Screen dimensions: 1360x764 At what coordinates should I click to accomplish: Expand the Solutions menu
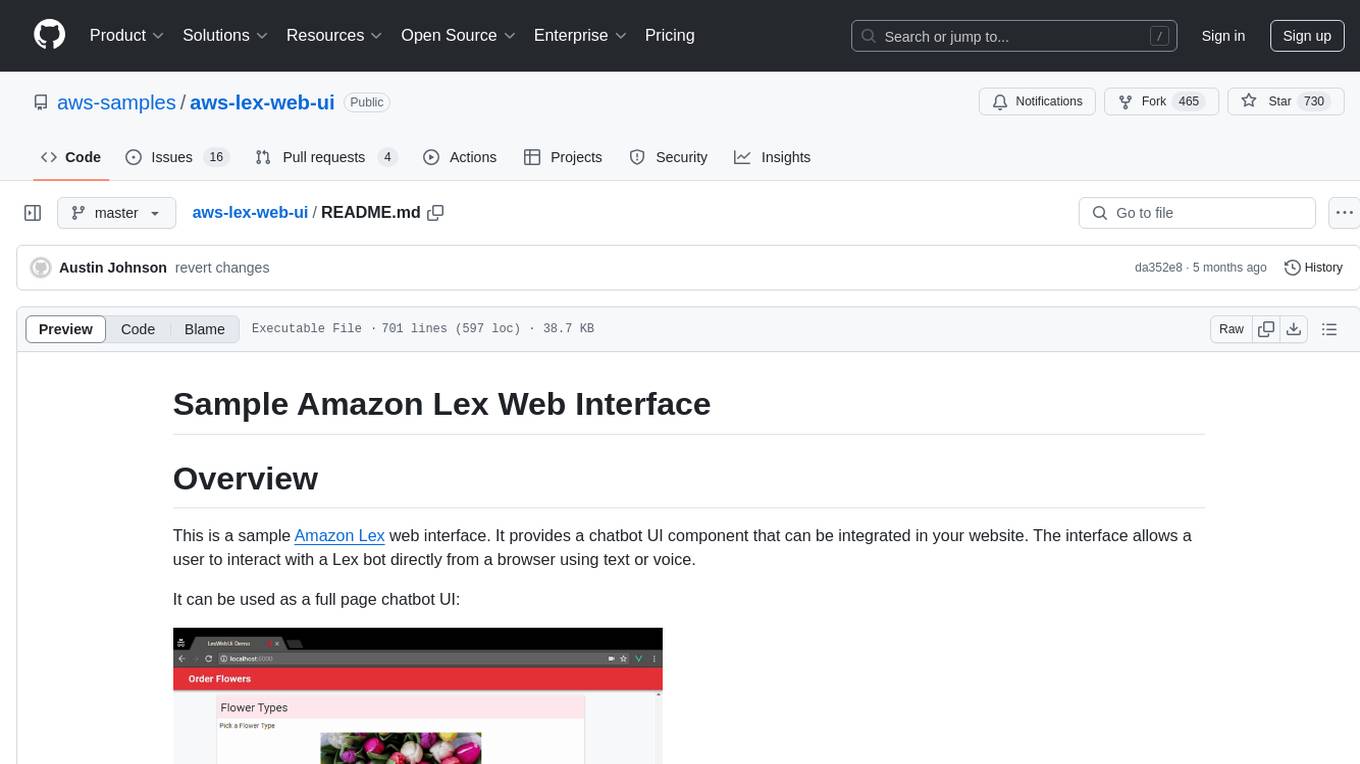[x=225, y=35]
